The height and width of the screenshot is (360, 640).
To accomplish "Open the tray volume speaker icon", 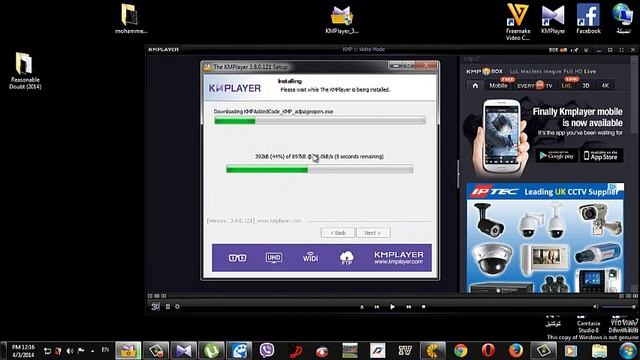I will coord(70,351).
